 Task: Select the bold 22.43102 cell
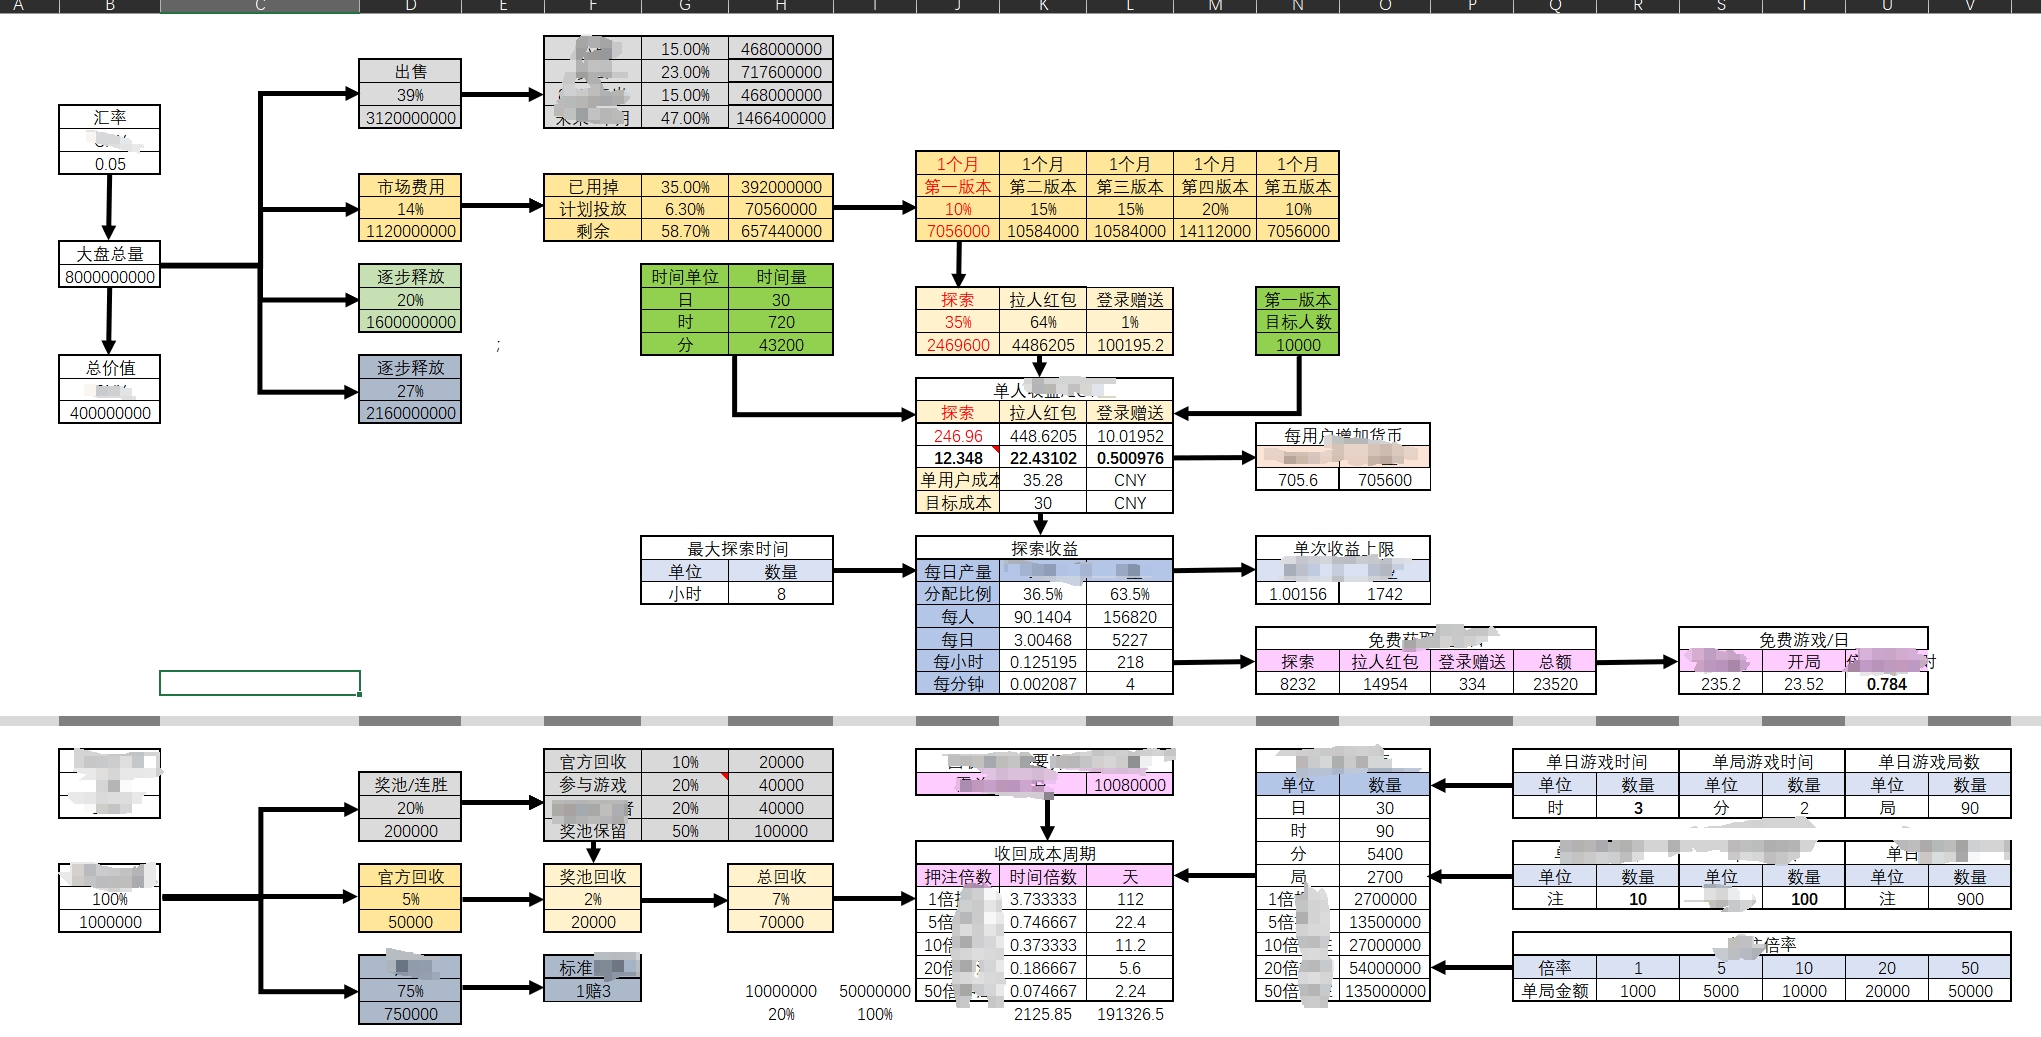coord(1043,458)
